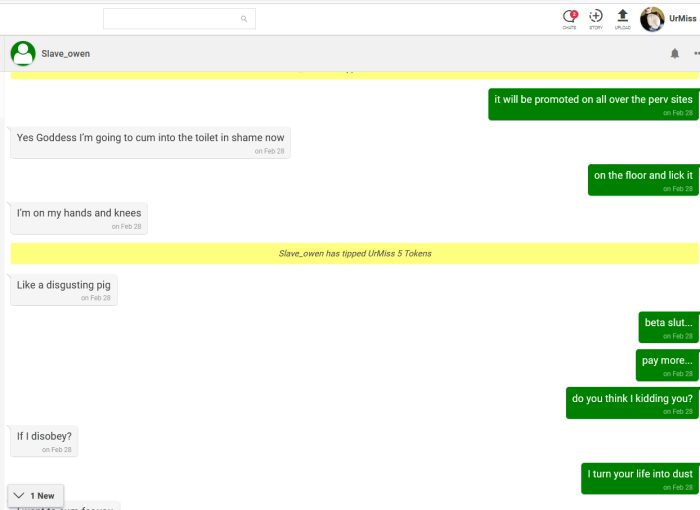Click the magnifier icon in search box

244,19
